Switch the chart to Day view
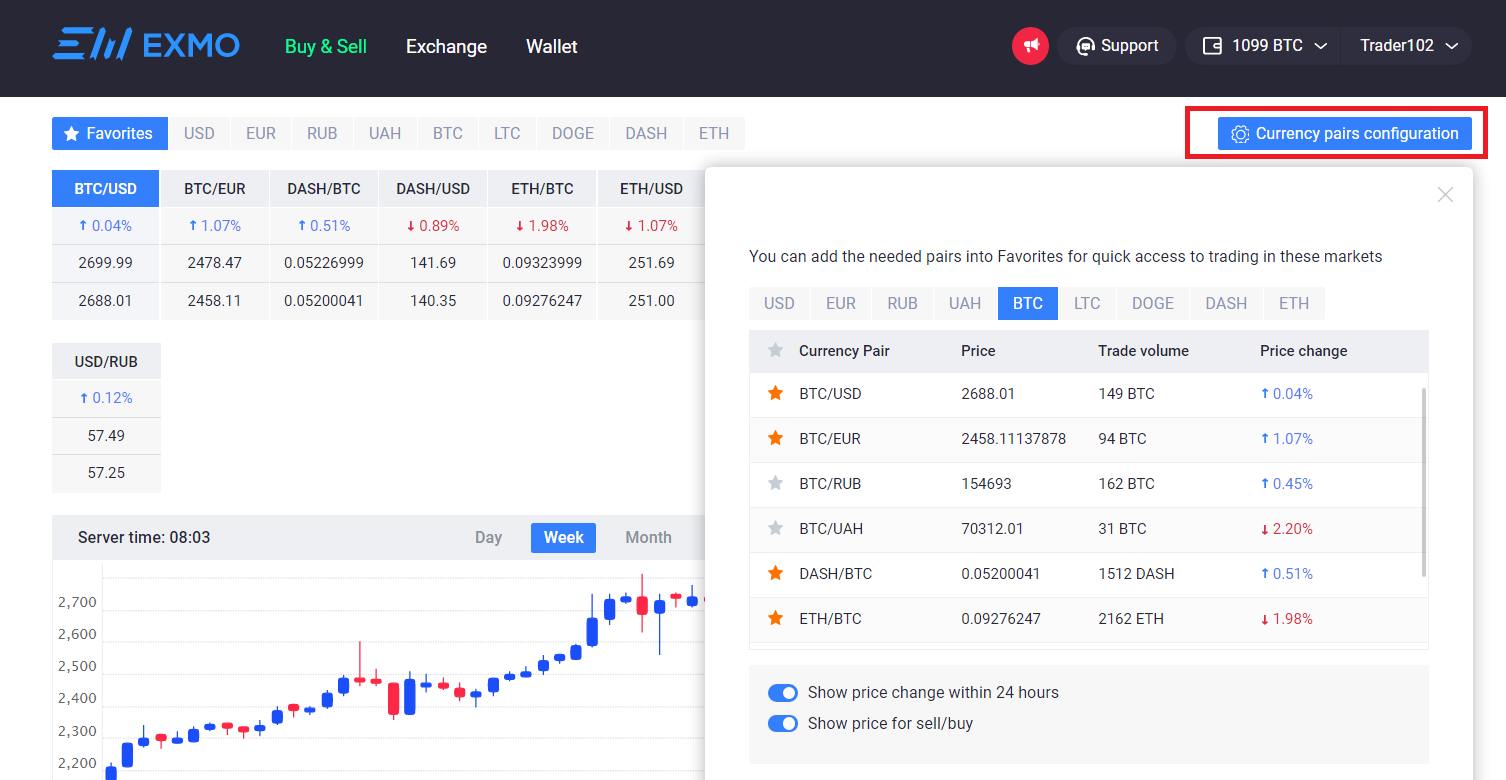The height and width of the screenshot is (780, 1506). [x=488, y=537]
